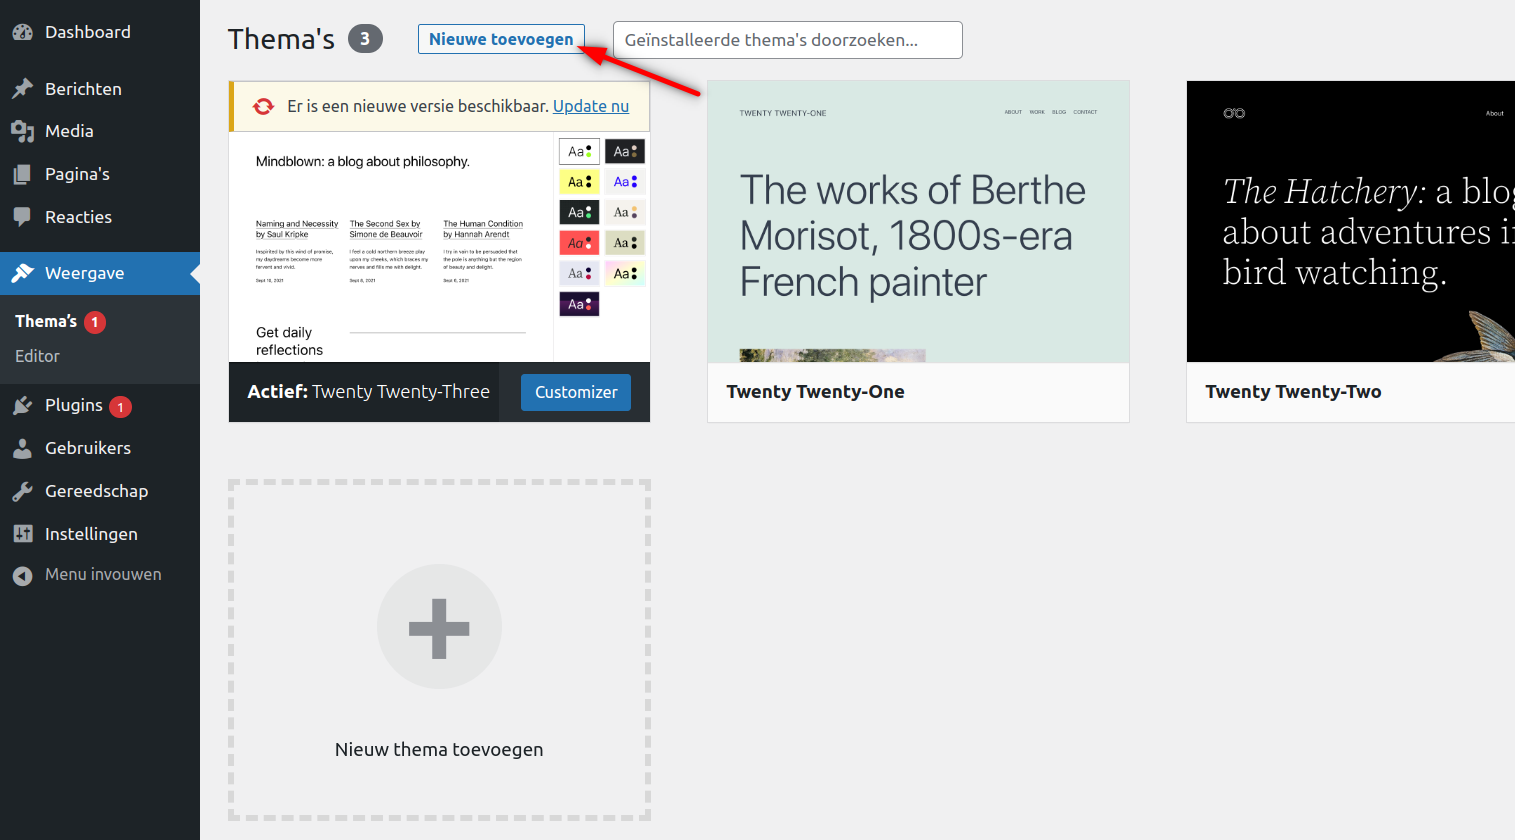
Task: Select the Weergave menu item
Action: [x=100, y=273]
